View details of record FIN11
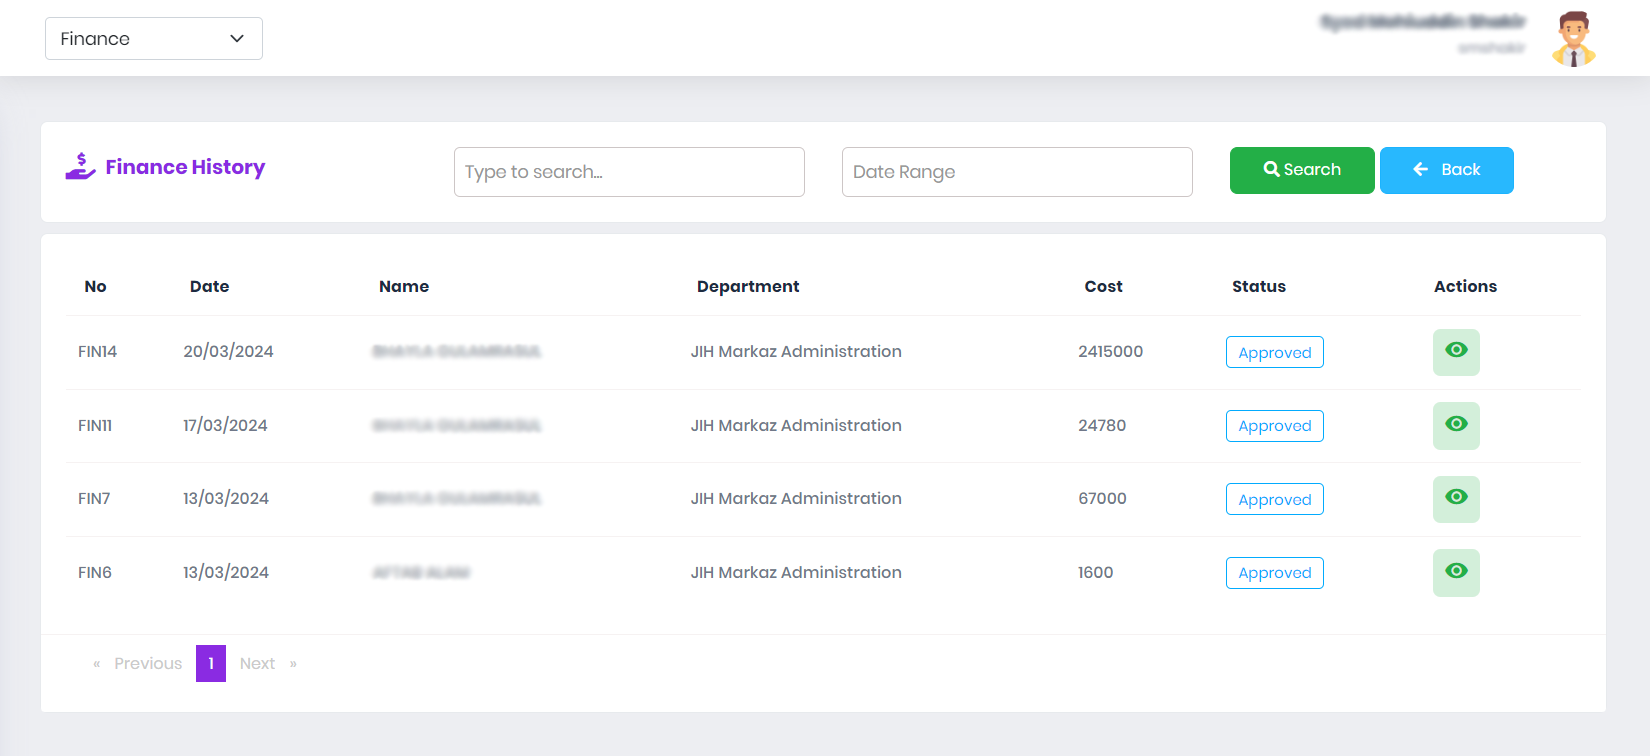1650x756 pixels. (x=1456, y=426)
